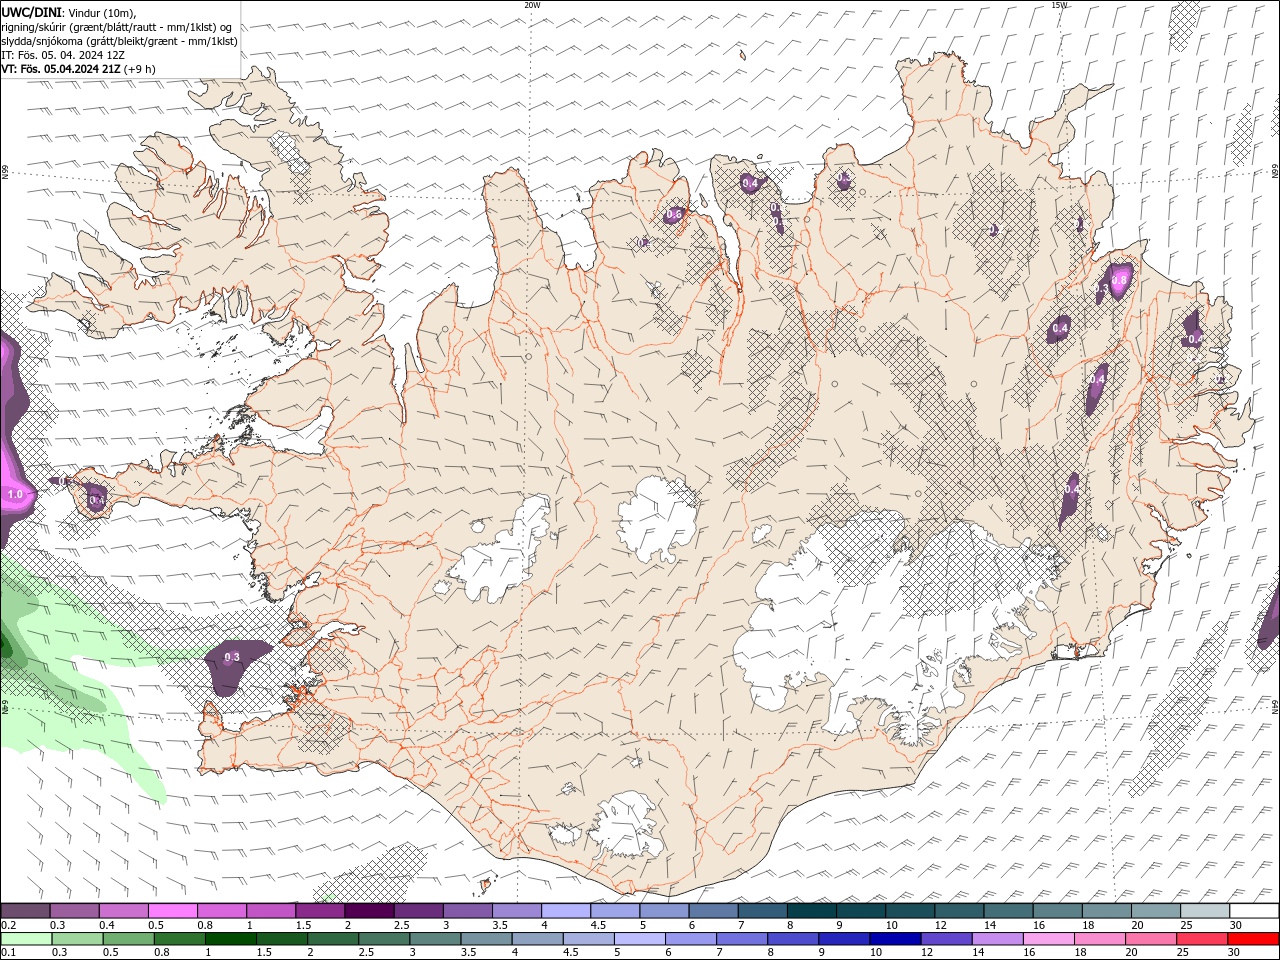This screenshot has height=960, width=1280.
Task: Pick rain legend swatch between 0.8 and 1
Action: coord(180,939)
